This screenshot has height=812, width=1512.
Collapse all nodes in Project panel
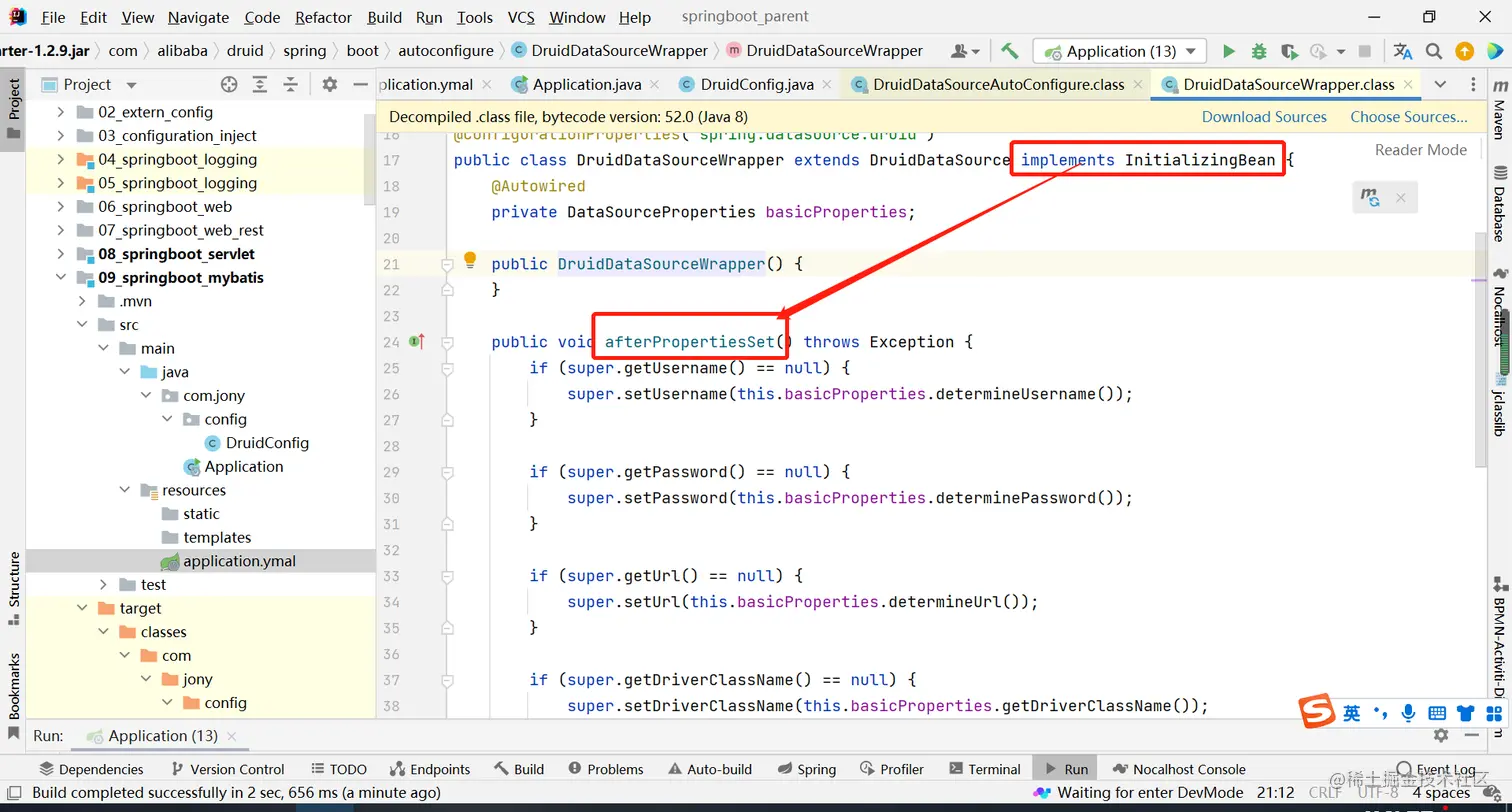(x=290, y=85)
